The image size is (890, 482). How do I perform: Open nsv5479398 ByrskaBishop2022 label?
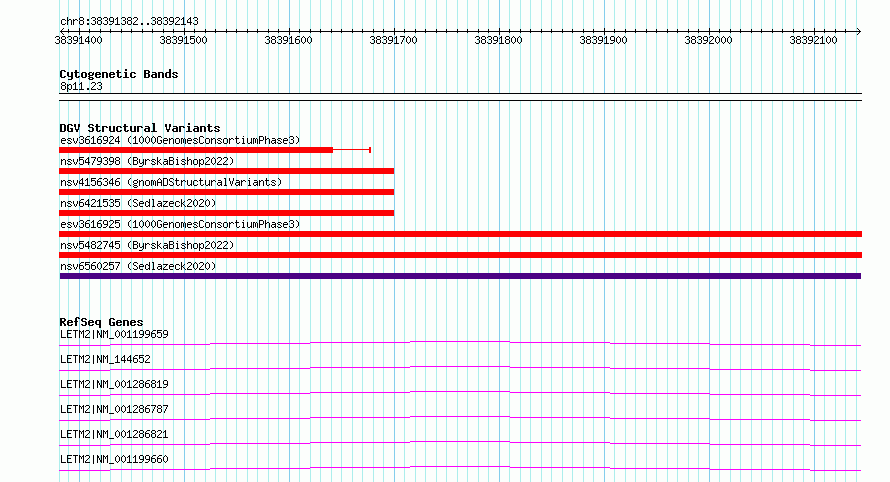147,161
